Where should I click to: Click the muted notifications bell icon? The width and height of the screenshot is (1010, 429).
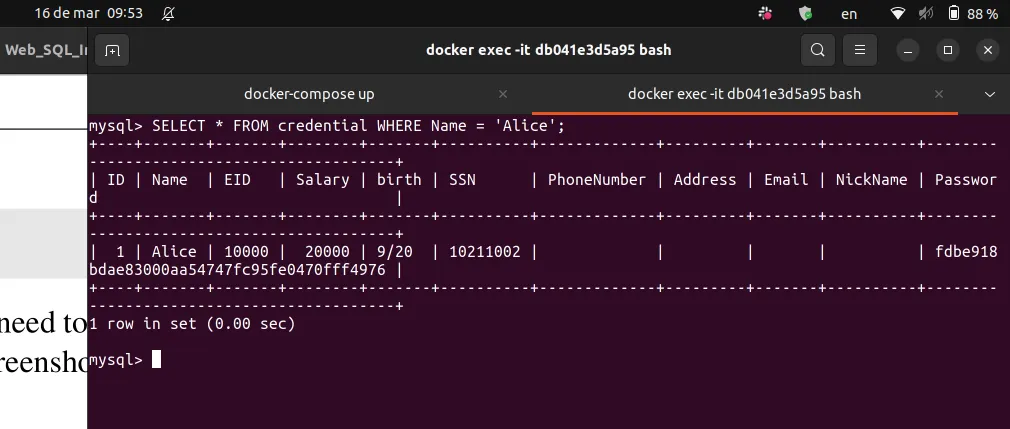[167, 14]
